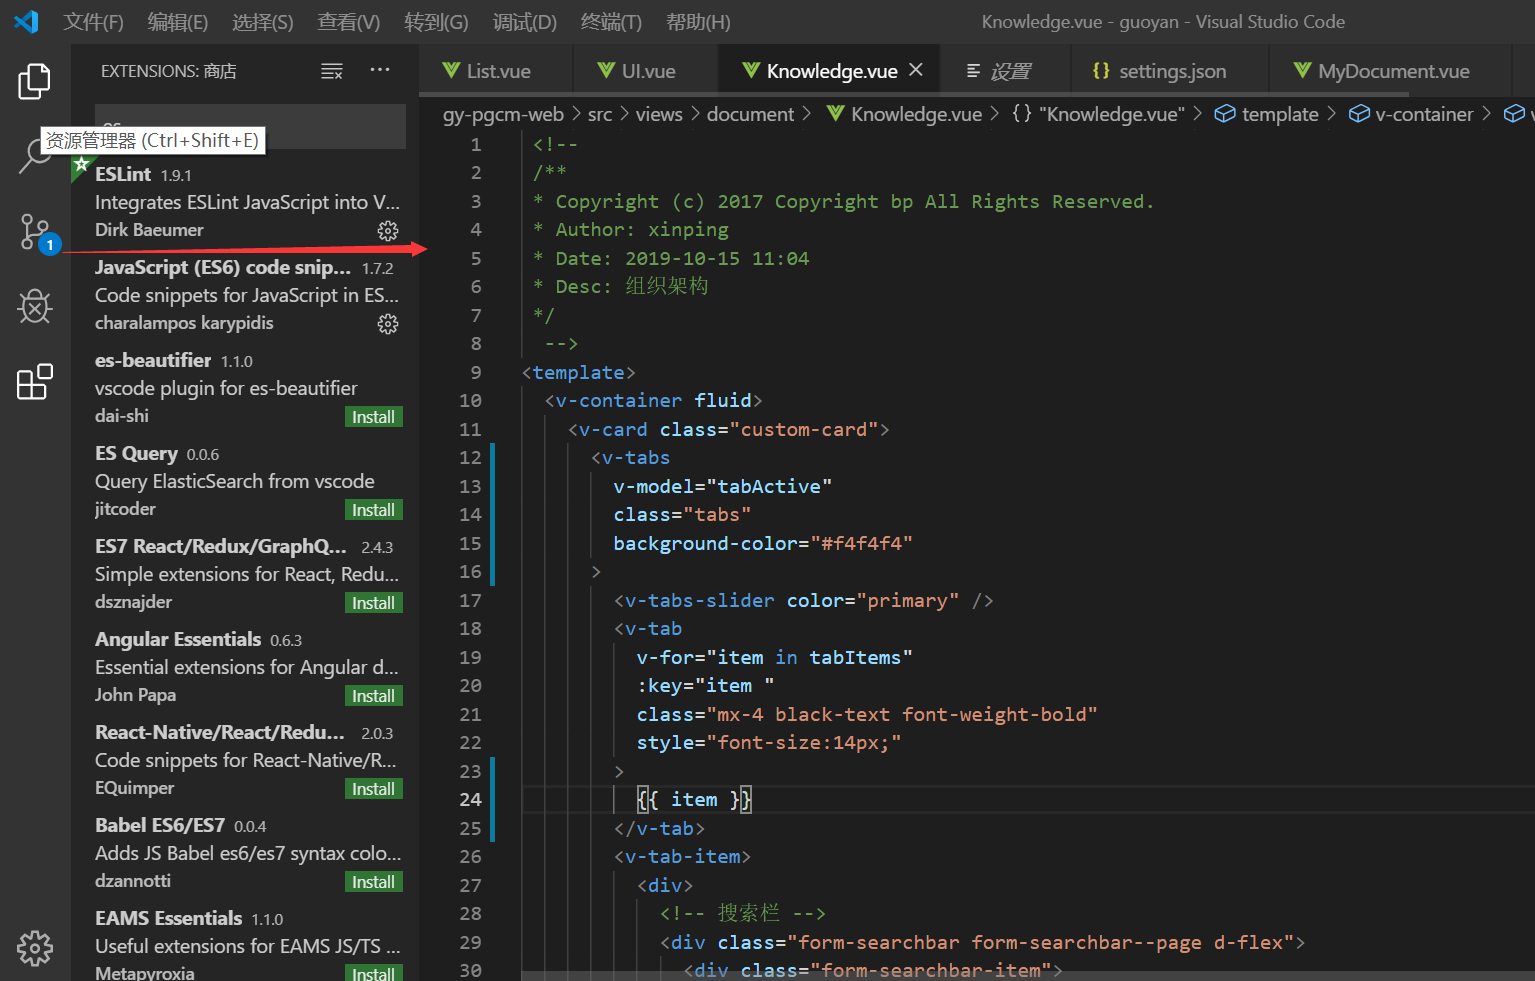Click the VS Code logo icon
Image resolution: width=1535 pixels, height=981 pixels.
click(26, 21)
